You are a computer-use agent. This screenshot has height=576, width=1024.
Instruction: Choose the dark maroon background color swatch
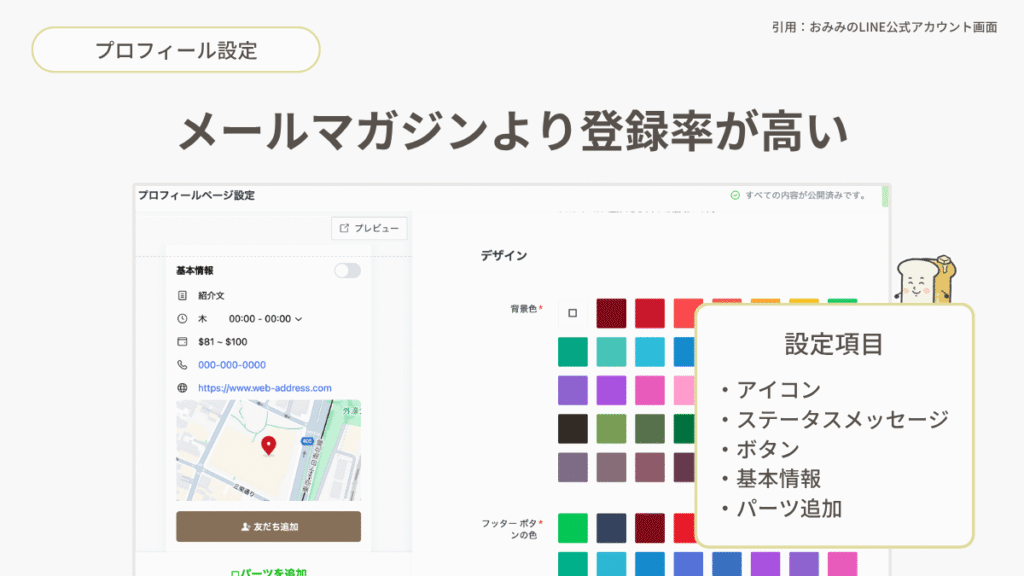[x=611, y=313]
